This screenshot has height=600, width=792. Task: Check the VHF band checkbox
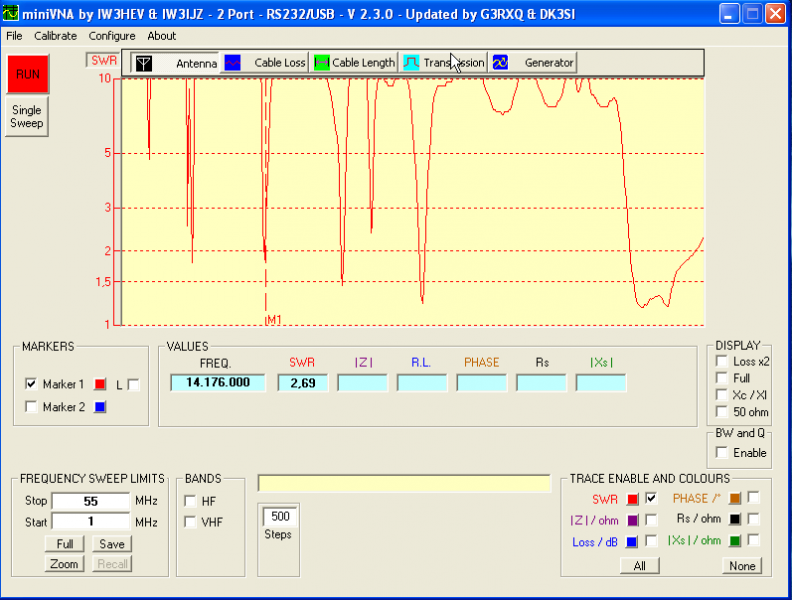(190, 522)
